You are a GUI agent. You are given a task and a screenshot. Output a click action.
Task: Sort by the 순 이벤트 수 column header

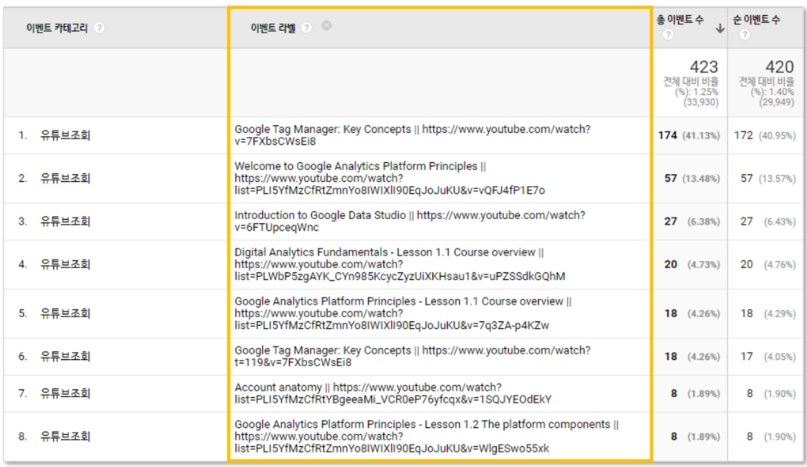[756, 20]
